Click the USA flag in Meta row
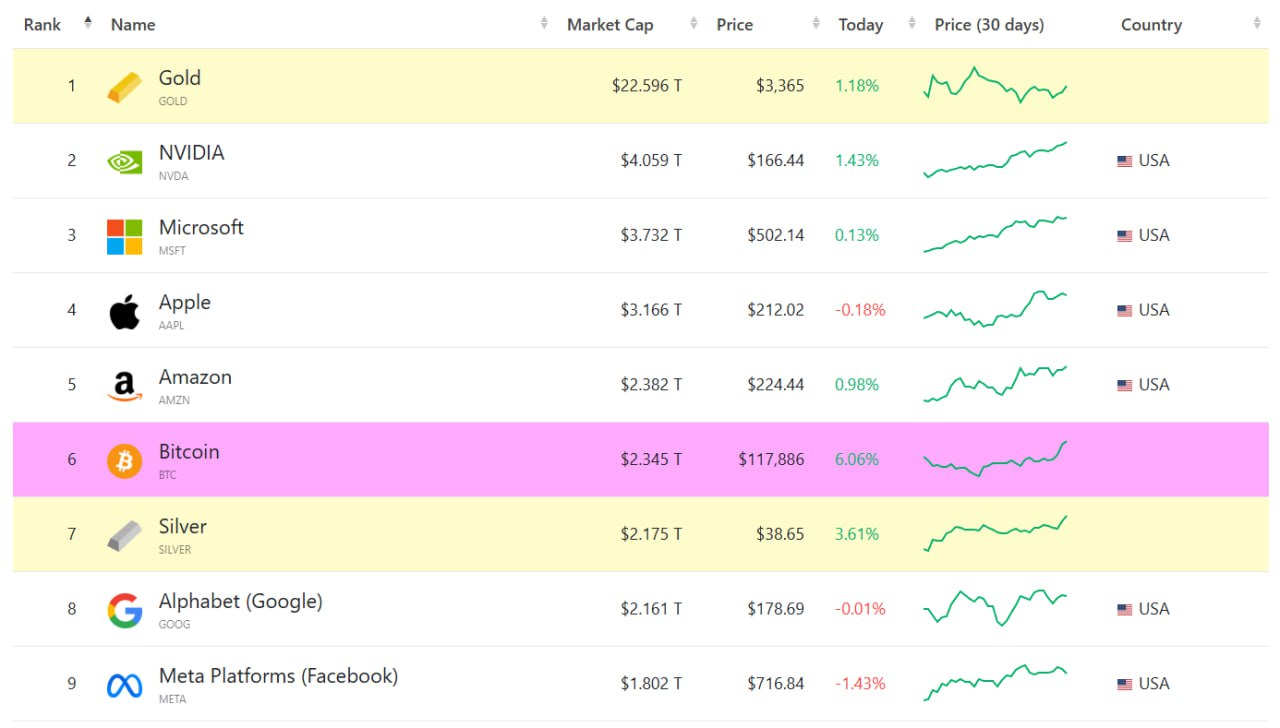1280x728 pixels. click(x=1125, y=684)
